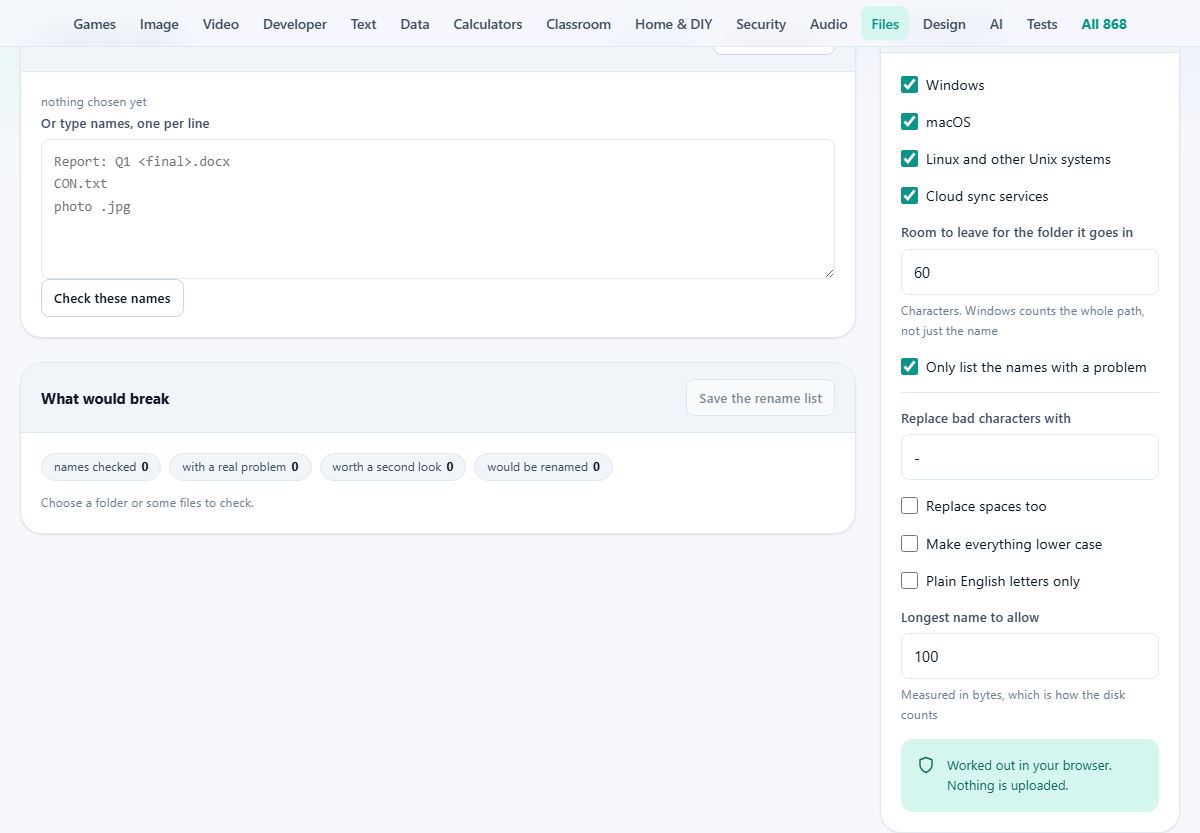This screenshot has width=1200, height=833.
Task: Open the Text category
Action: coord(364,24)
